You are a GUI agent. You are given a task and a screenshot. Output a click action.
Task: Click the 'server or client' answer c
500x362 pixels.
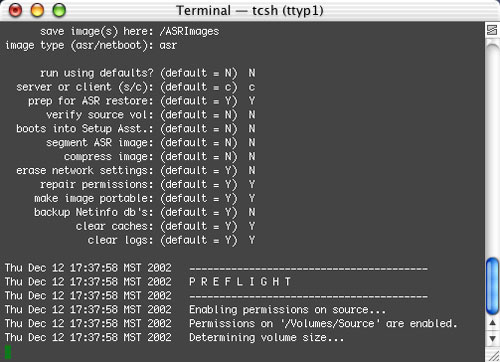252,87
